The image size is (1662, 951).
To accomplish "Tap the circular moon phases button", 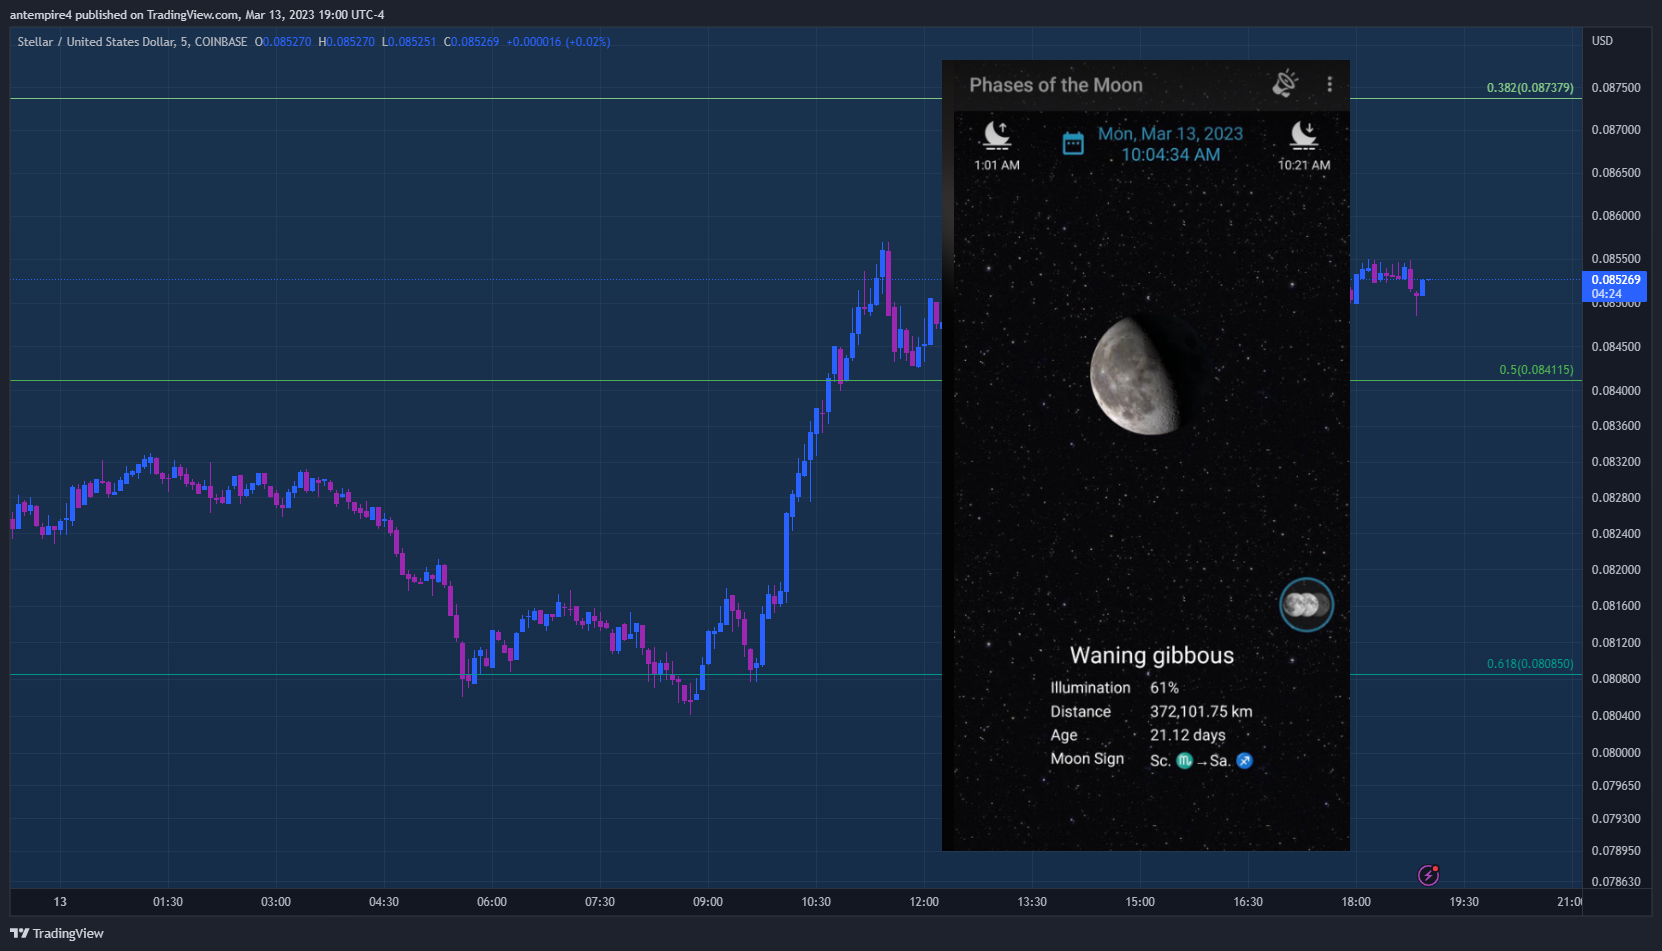I will [x=1306, y=605].
